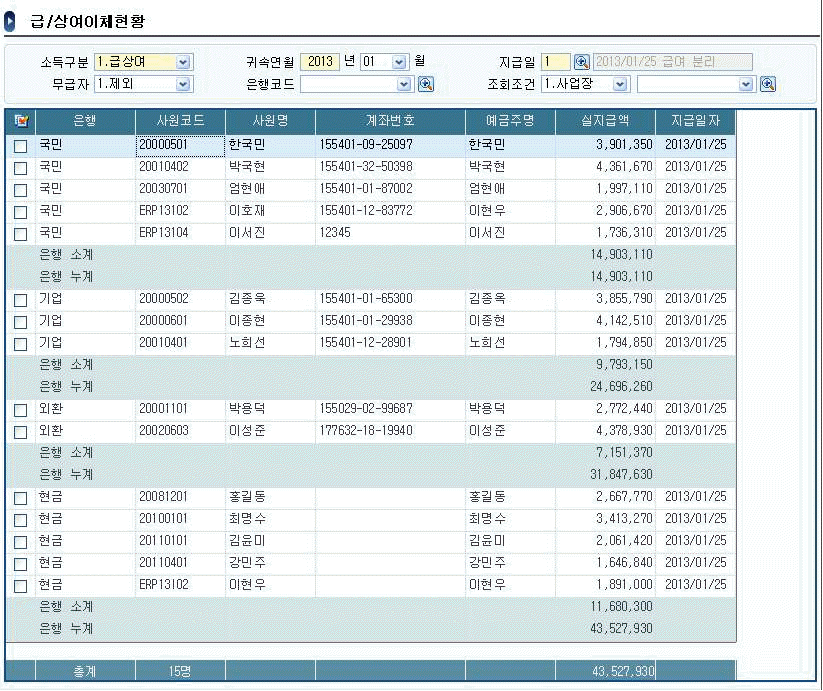
Task: Expand the 조회조건 dropdown showing 1.사업장
Action: coord(620,84)
